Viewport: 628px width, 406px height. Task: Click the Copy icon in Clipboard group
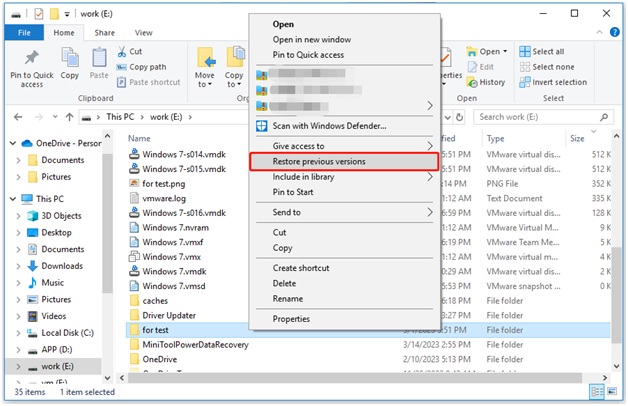69,60
